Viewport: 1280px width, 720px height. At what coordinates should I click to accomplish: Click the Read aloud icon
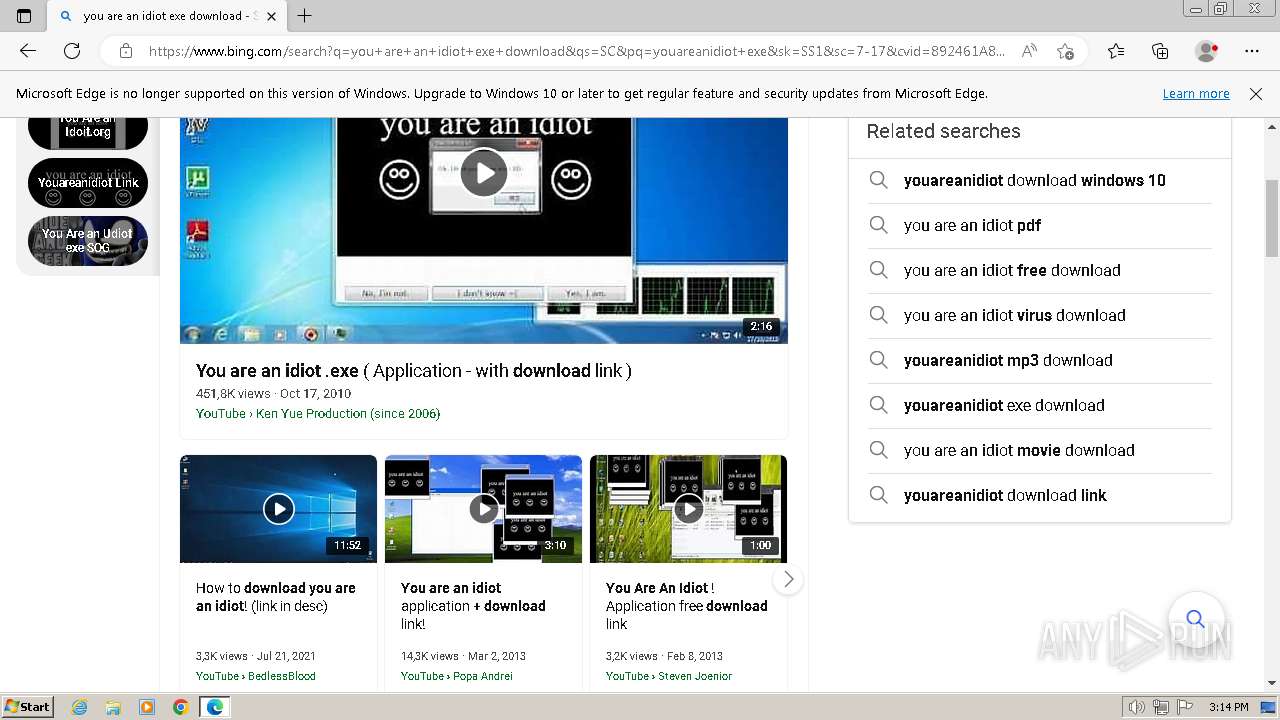point(1029,51)
